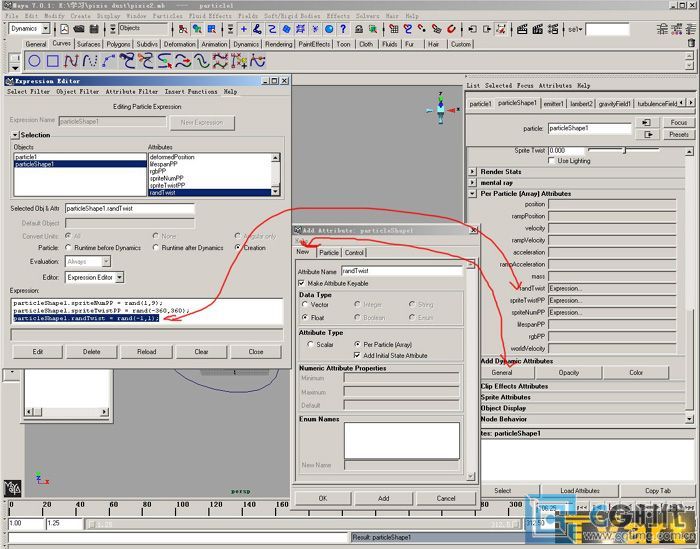Switch to the Particle tab in Add Attribute
The height and width of the screenshot is (549, 700).
pos(329,253)
